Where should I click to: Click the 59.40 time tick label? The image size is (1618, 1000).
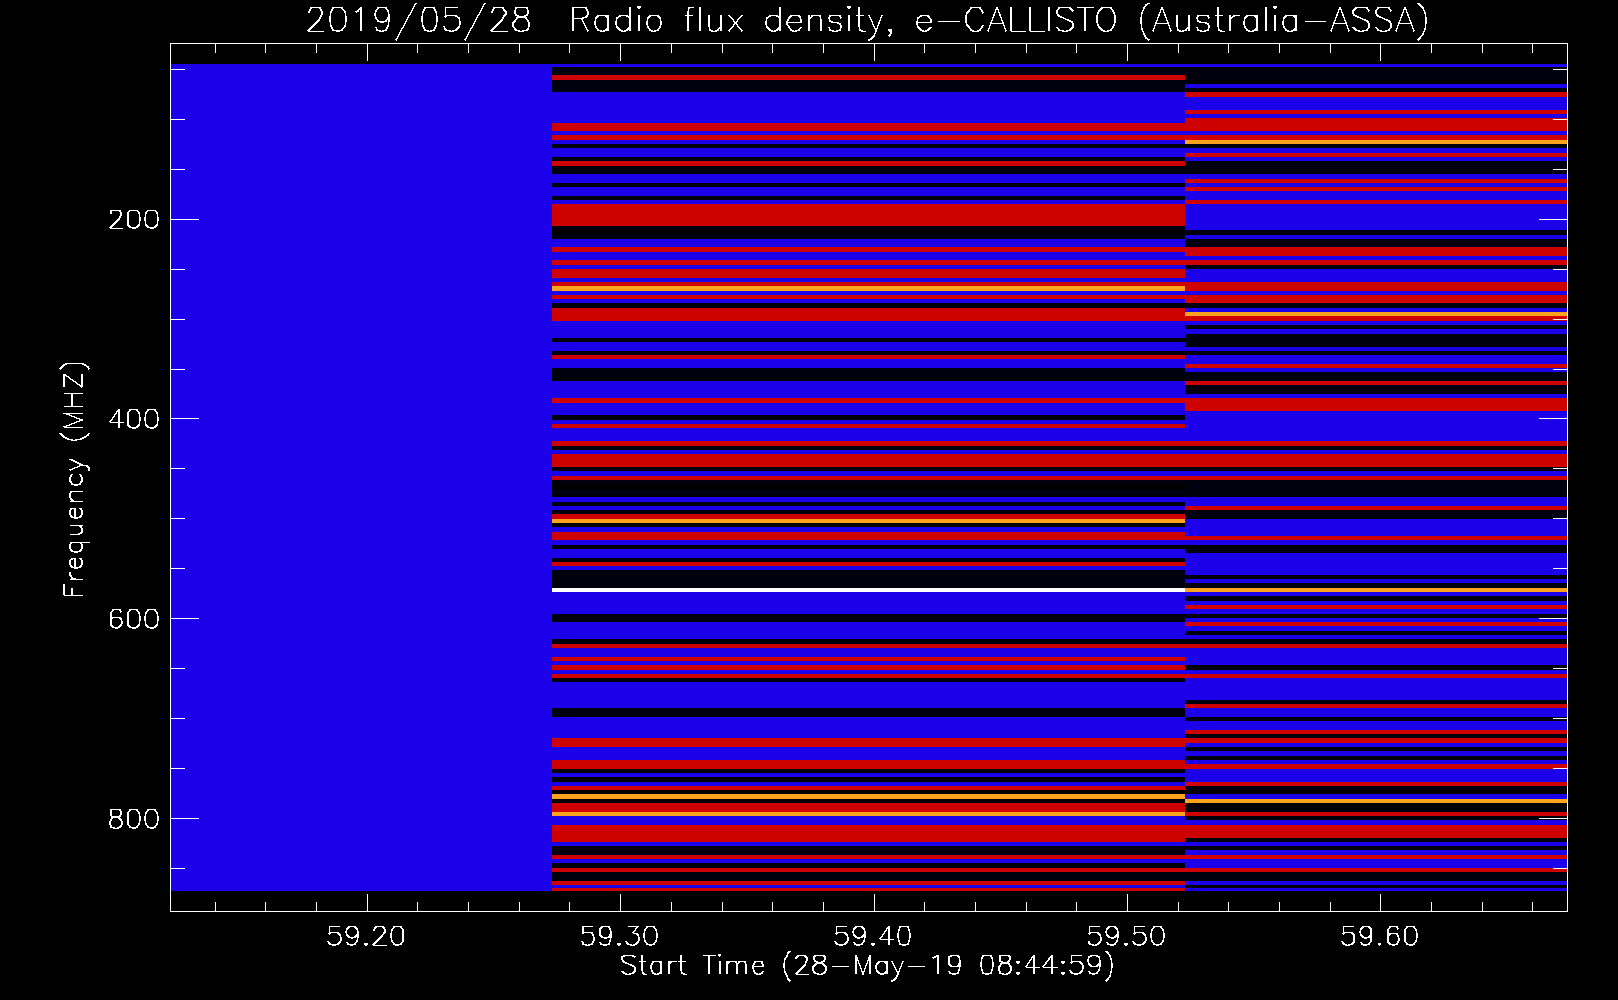click(873, 937)
